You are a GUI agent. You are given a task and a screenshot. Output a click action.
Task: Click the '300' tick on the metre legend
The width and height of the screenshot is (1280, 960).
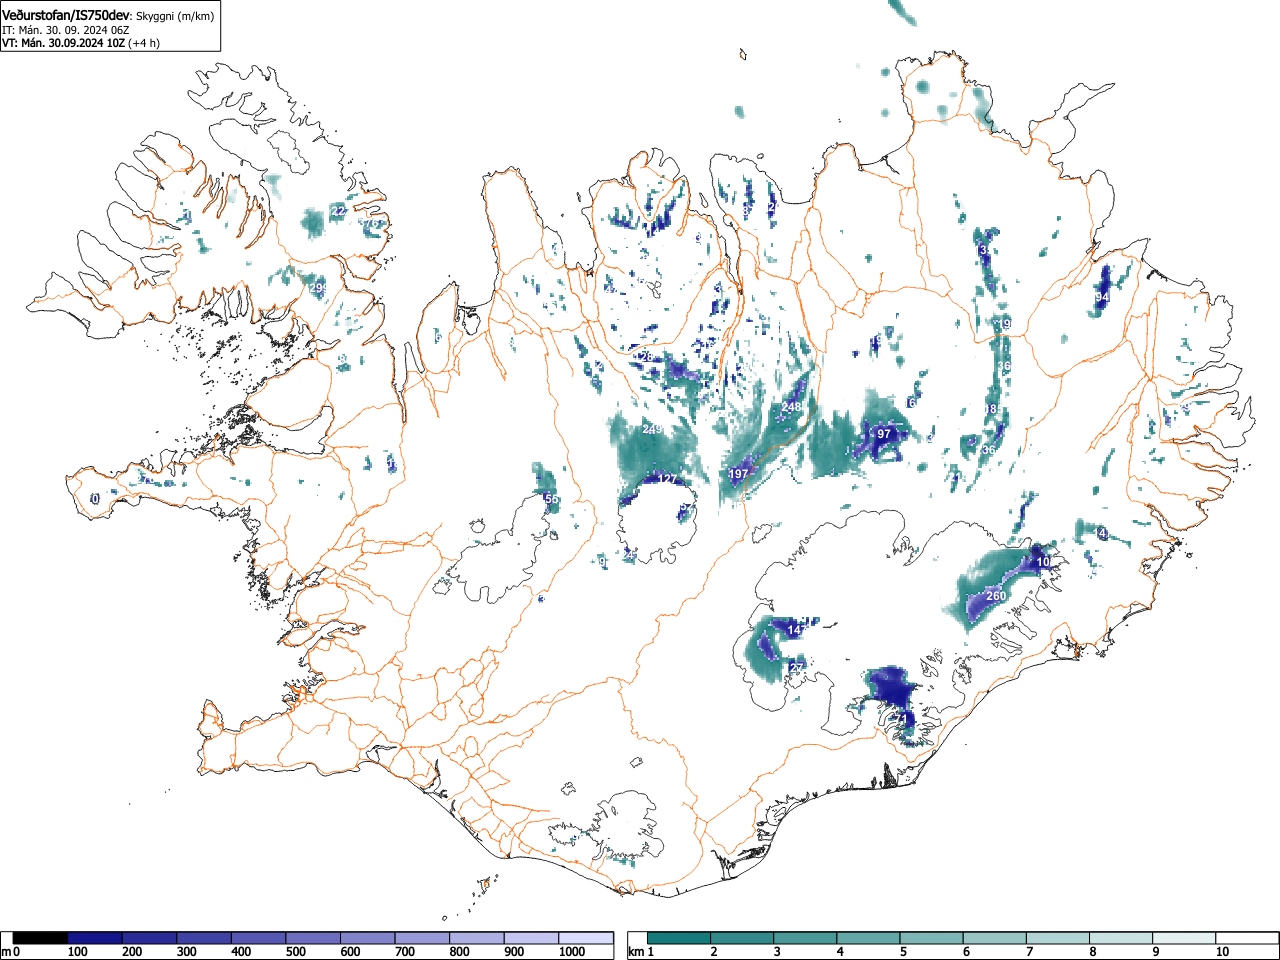(x=186, y=952)
